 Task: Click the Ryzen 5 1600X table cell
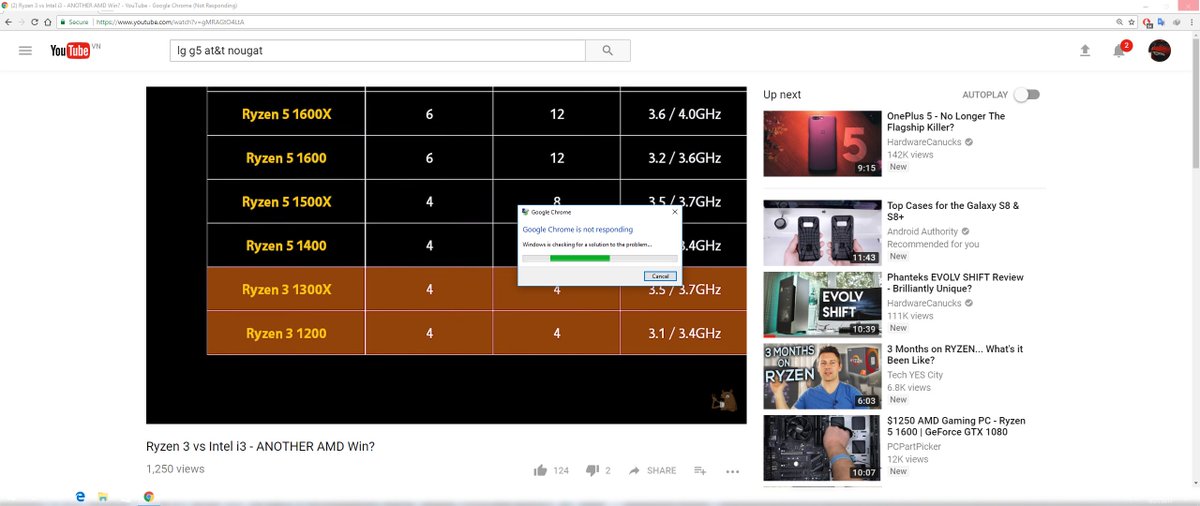[x=286, y=114]
